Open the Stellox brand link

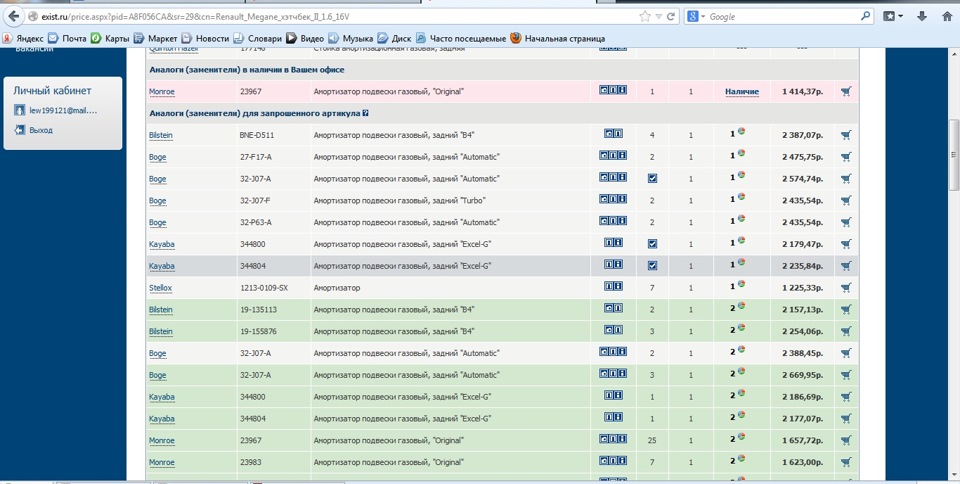160,288
